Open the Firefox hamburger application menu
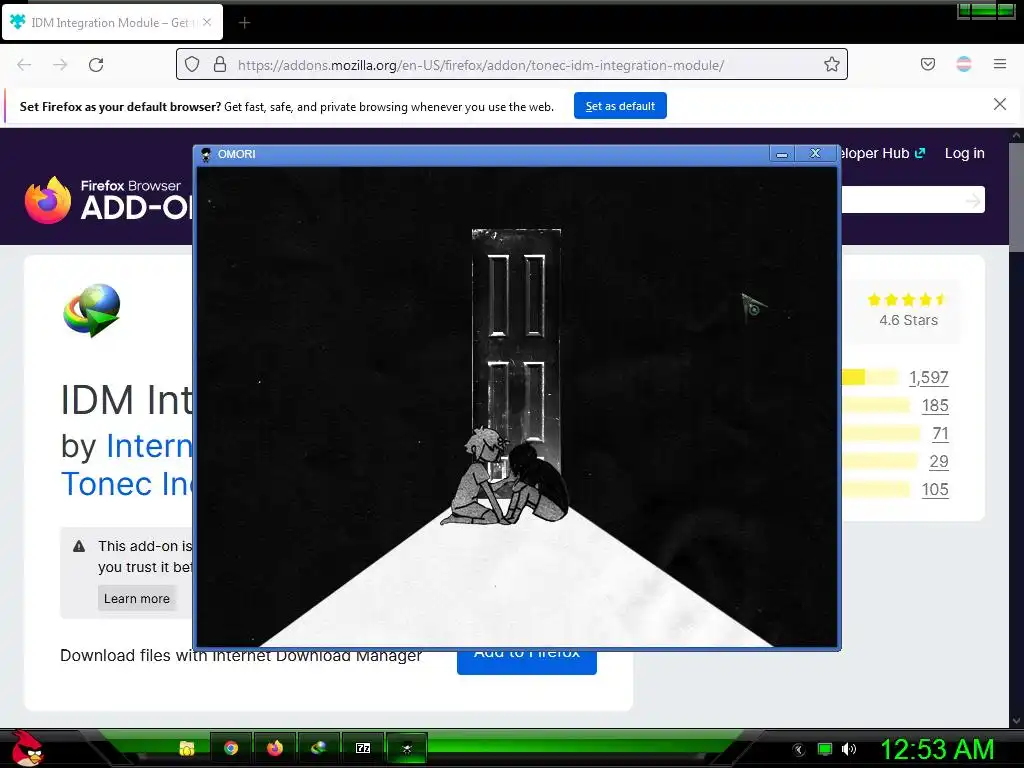 [x=999, y=64]
